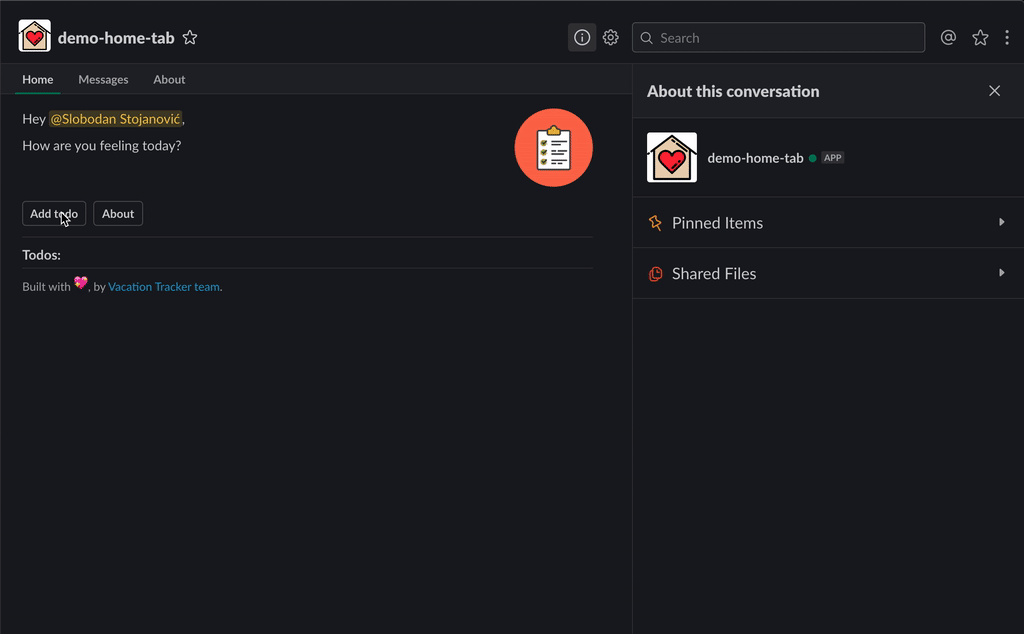Expand the Pinned Items section
Image resolution: width=1024 pixels, height=634 pixels.
click(x=828, y=223)
